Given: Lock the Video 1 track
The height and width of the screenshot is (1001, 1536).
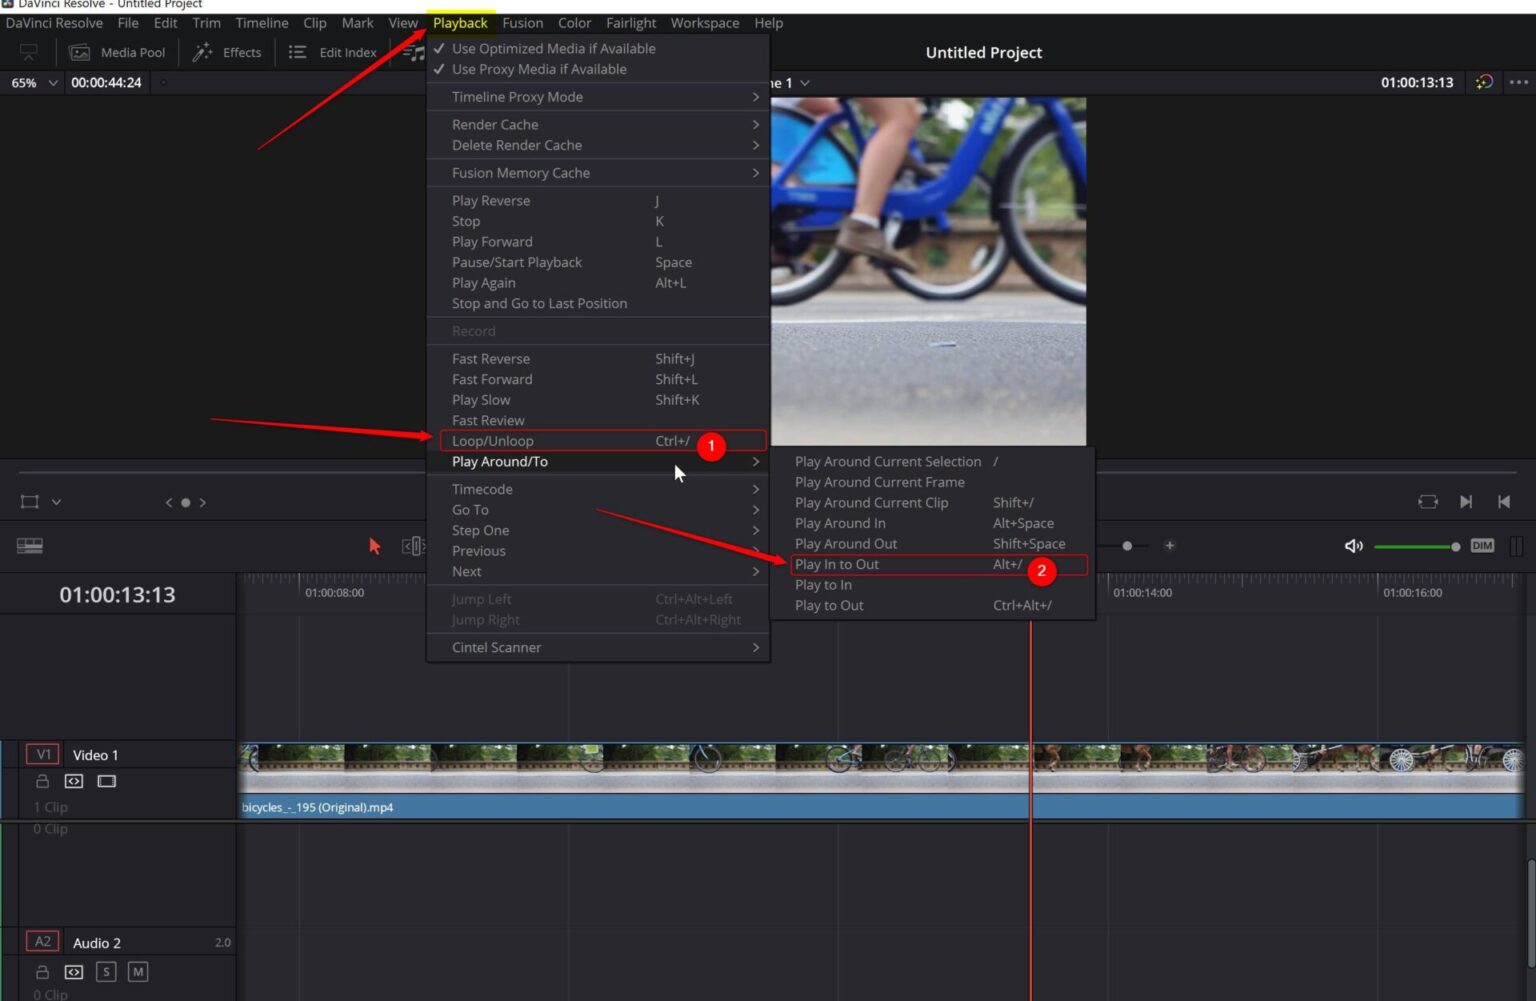Looking at the screenshot, I should click(x=42, y=781).
